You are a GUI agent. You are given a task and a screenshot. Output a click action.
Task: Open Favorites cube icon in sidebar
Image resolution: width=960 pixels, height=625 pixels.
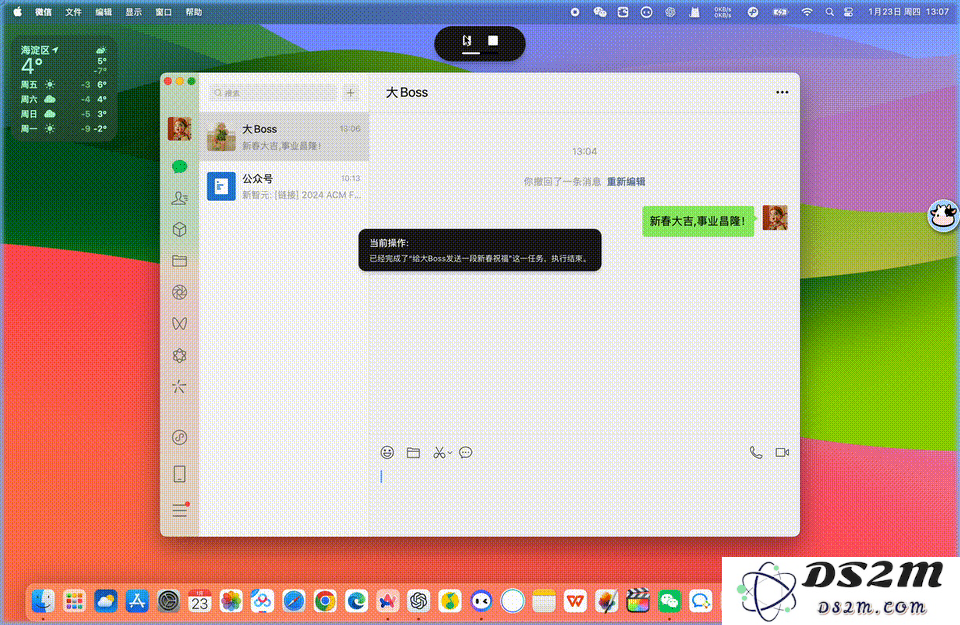179,230
